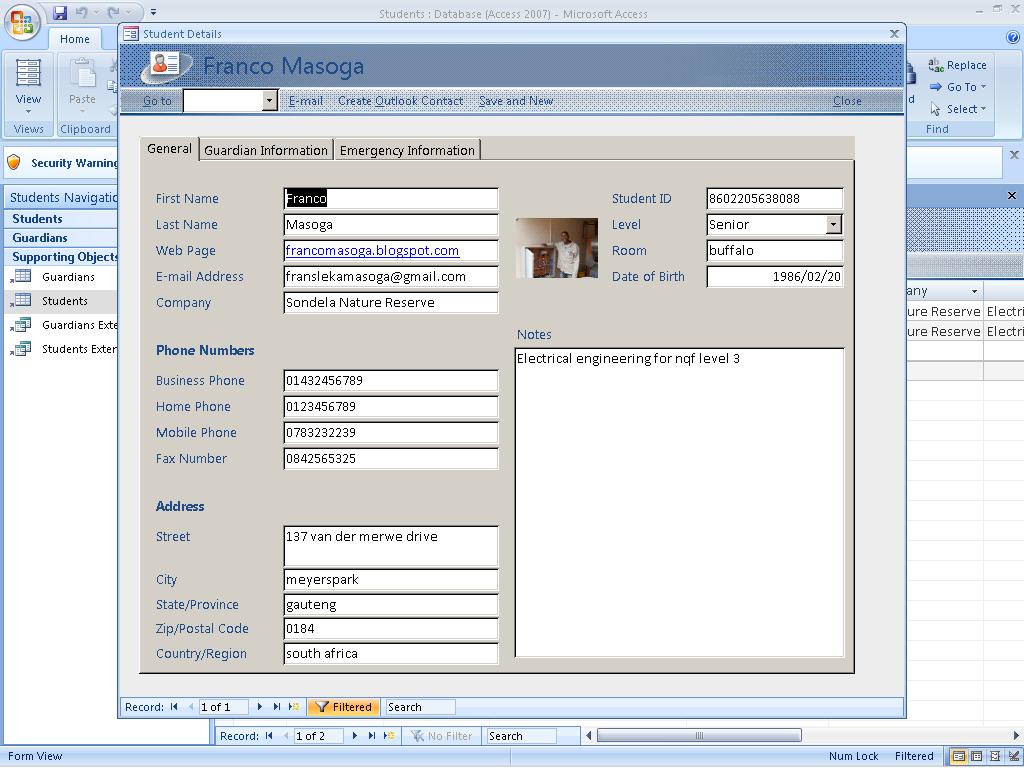This screenshot has width=1024, height=768.
Task: Go to last record in background datasheet bar
Action: [372, 736]
